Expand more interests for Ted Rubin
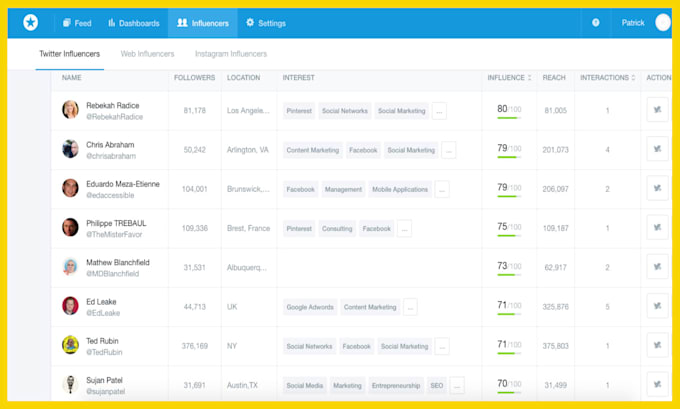The width and height of the screenshot is (680, 409). [x=442, y=346]
